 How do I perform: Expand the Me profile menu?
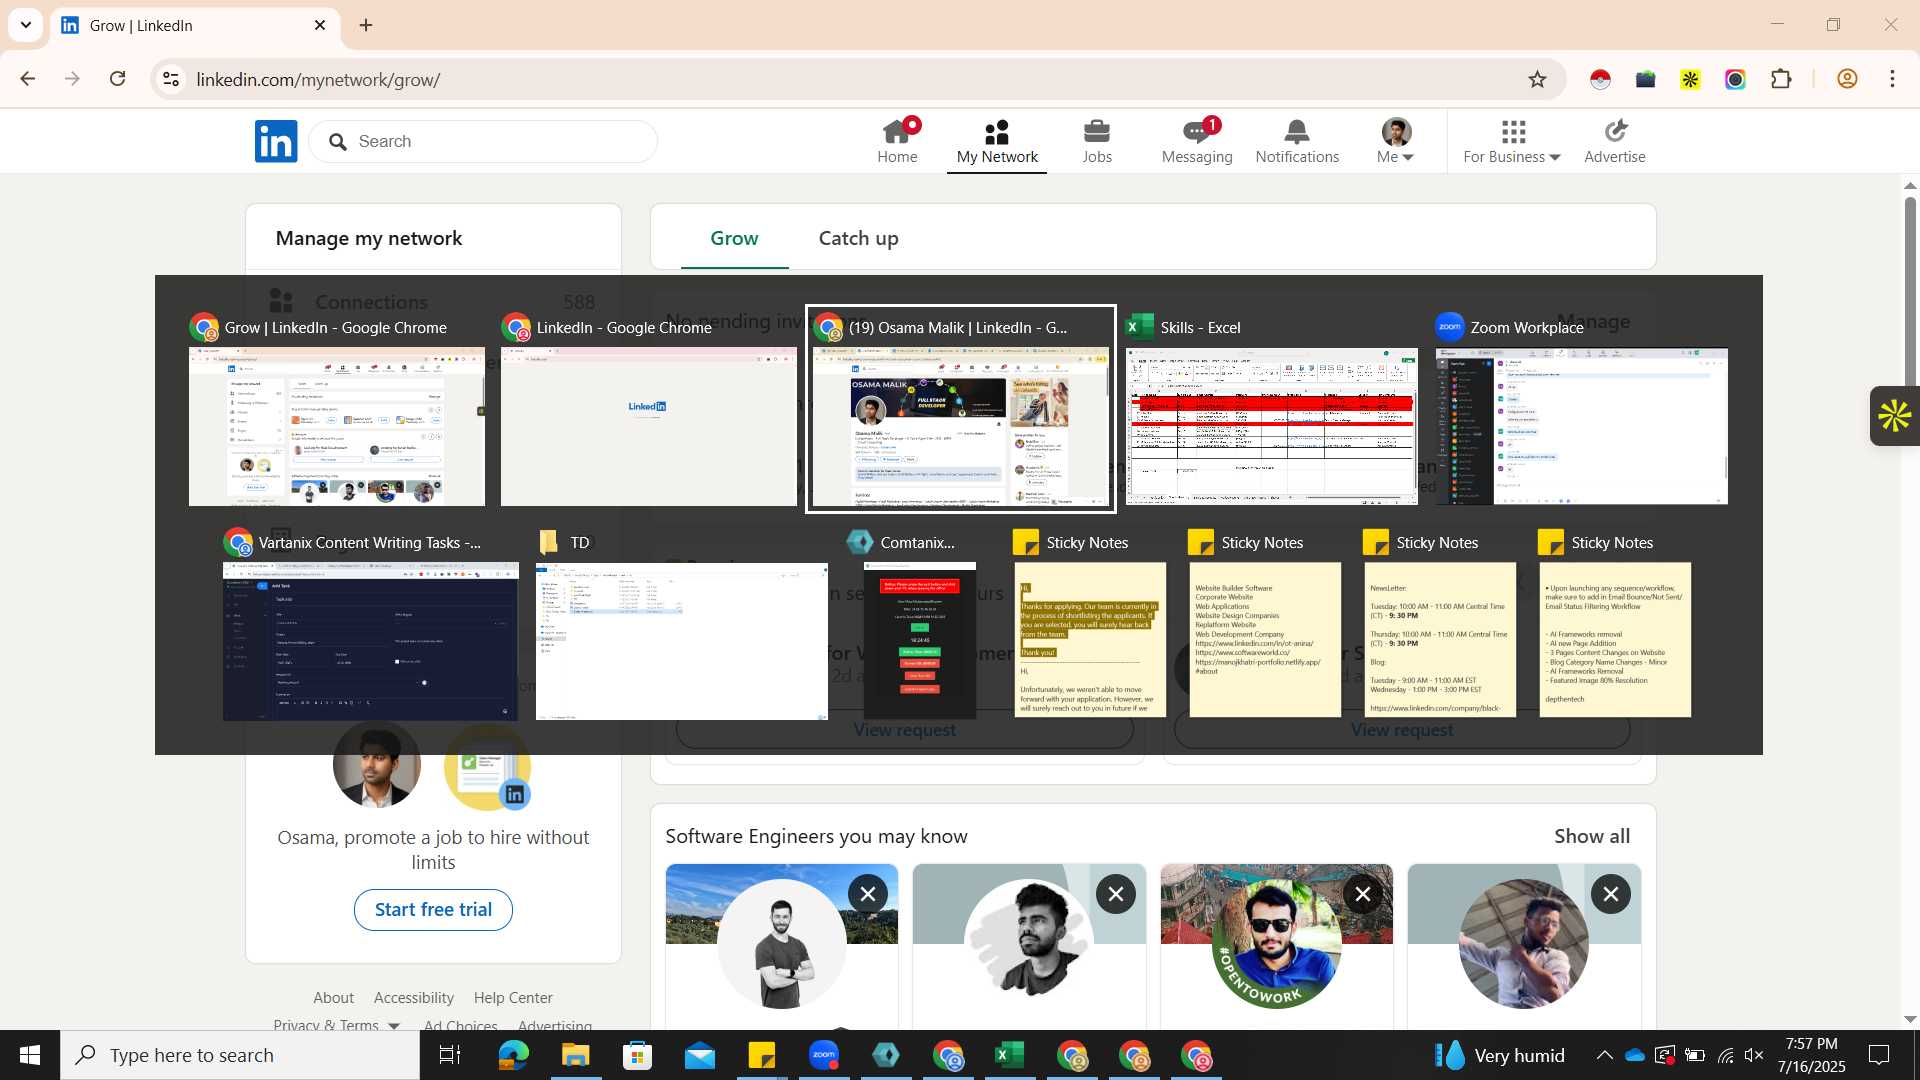coord(1396,141)
